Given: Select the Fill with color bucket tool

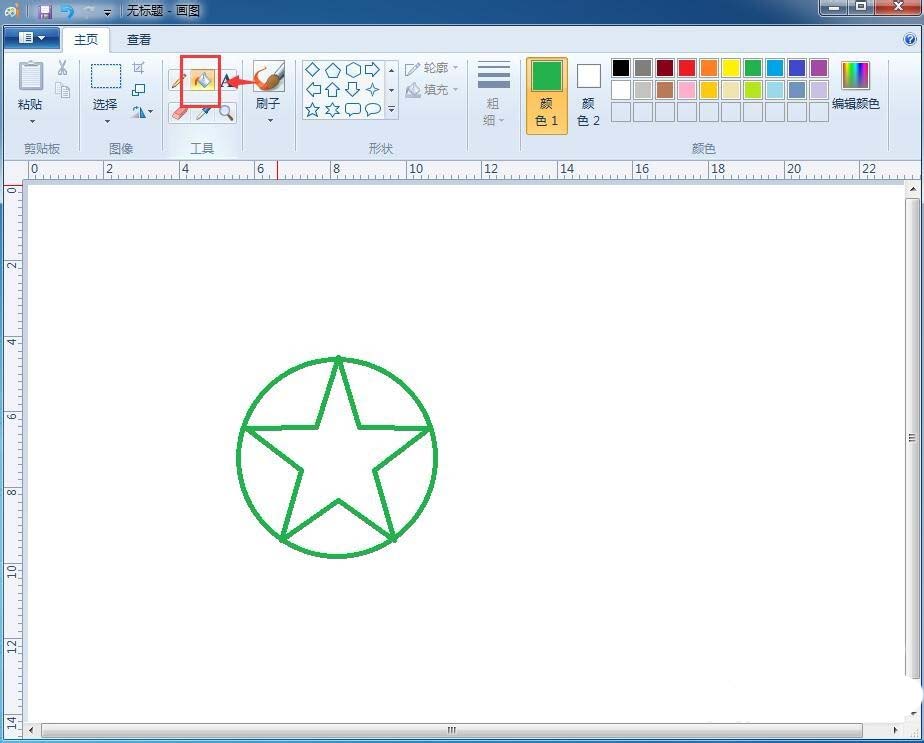Looking at the screenshot, I should [x=202, y=80].
